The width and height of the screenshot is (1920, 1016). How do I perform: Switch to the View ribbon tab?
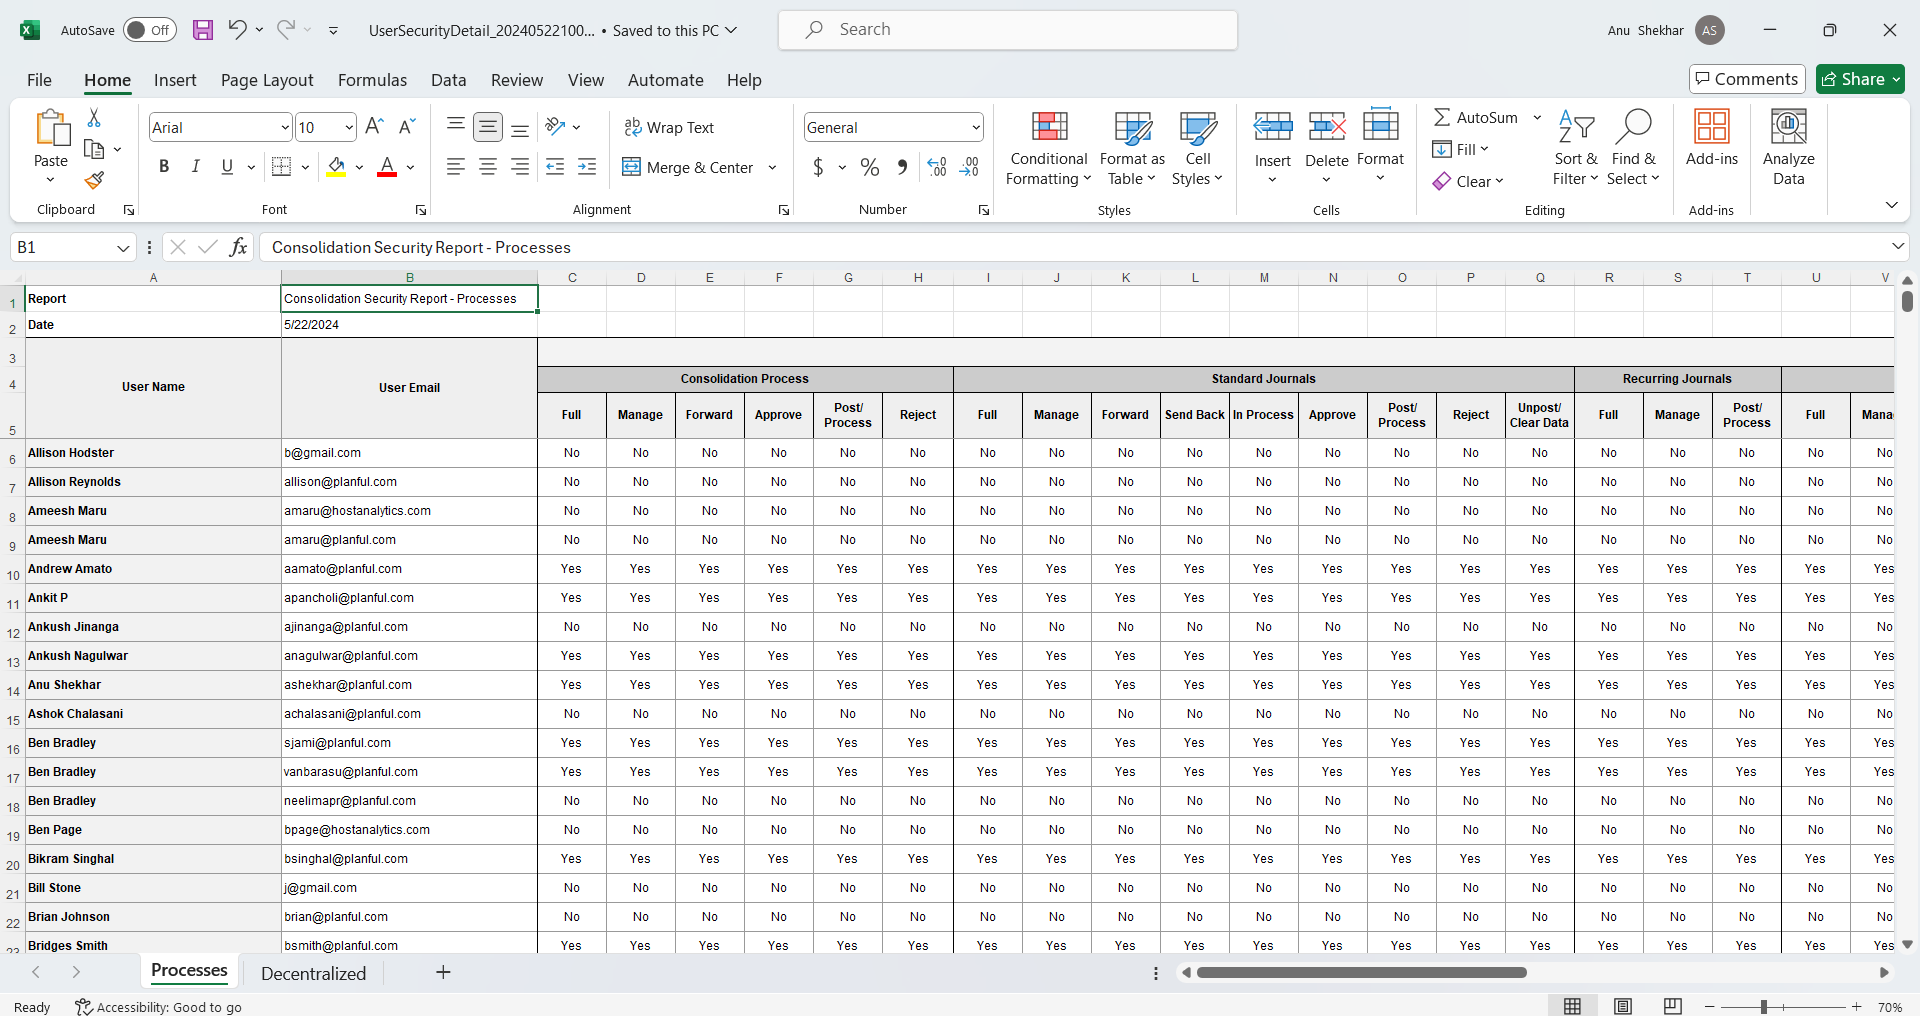pos(585,80)
